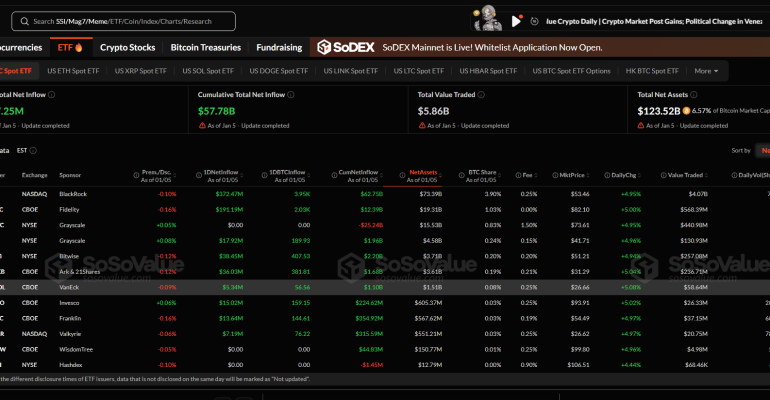
Task: Select the HK BTC Spot ETF tab
Action: coord(652,71)
